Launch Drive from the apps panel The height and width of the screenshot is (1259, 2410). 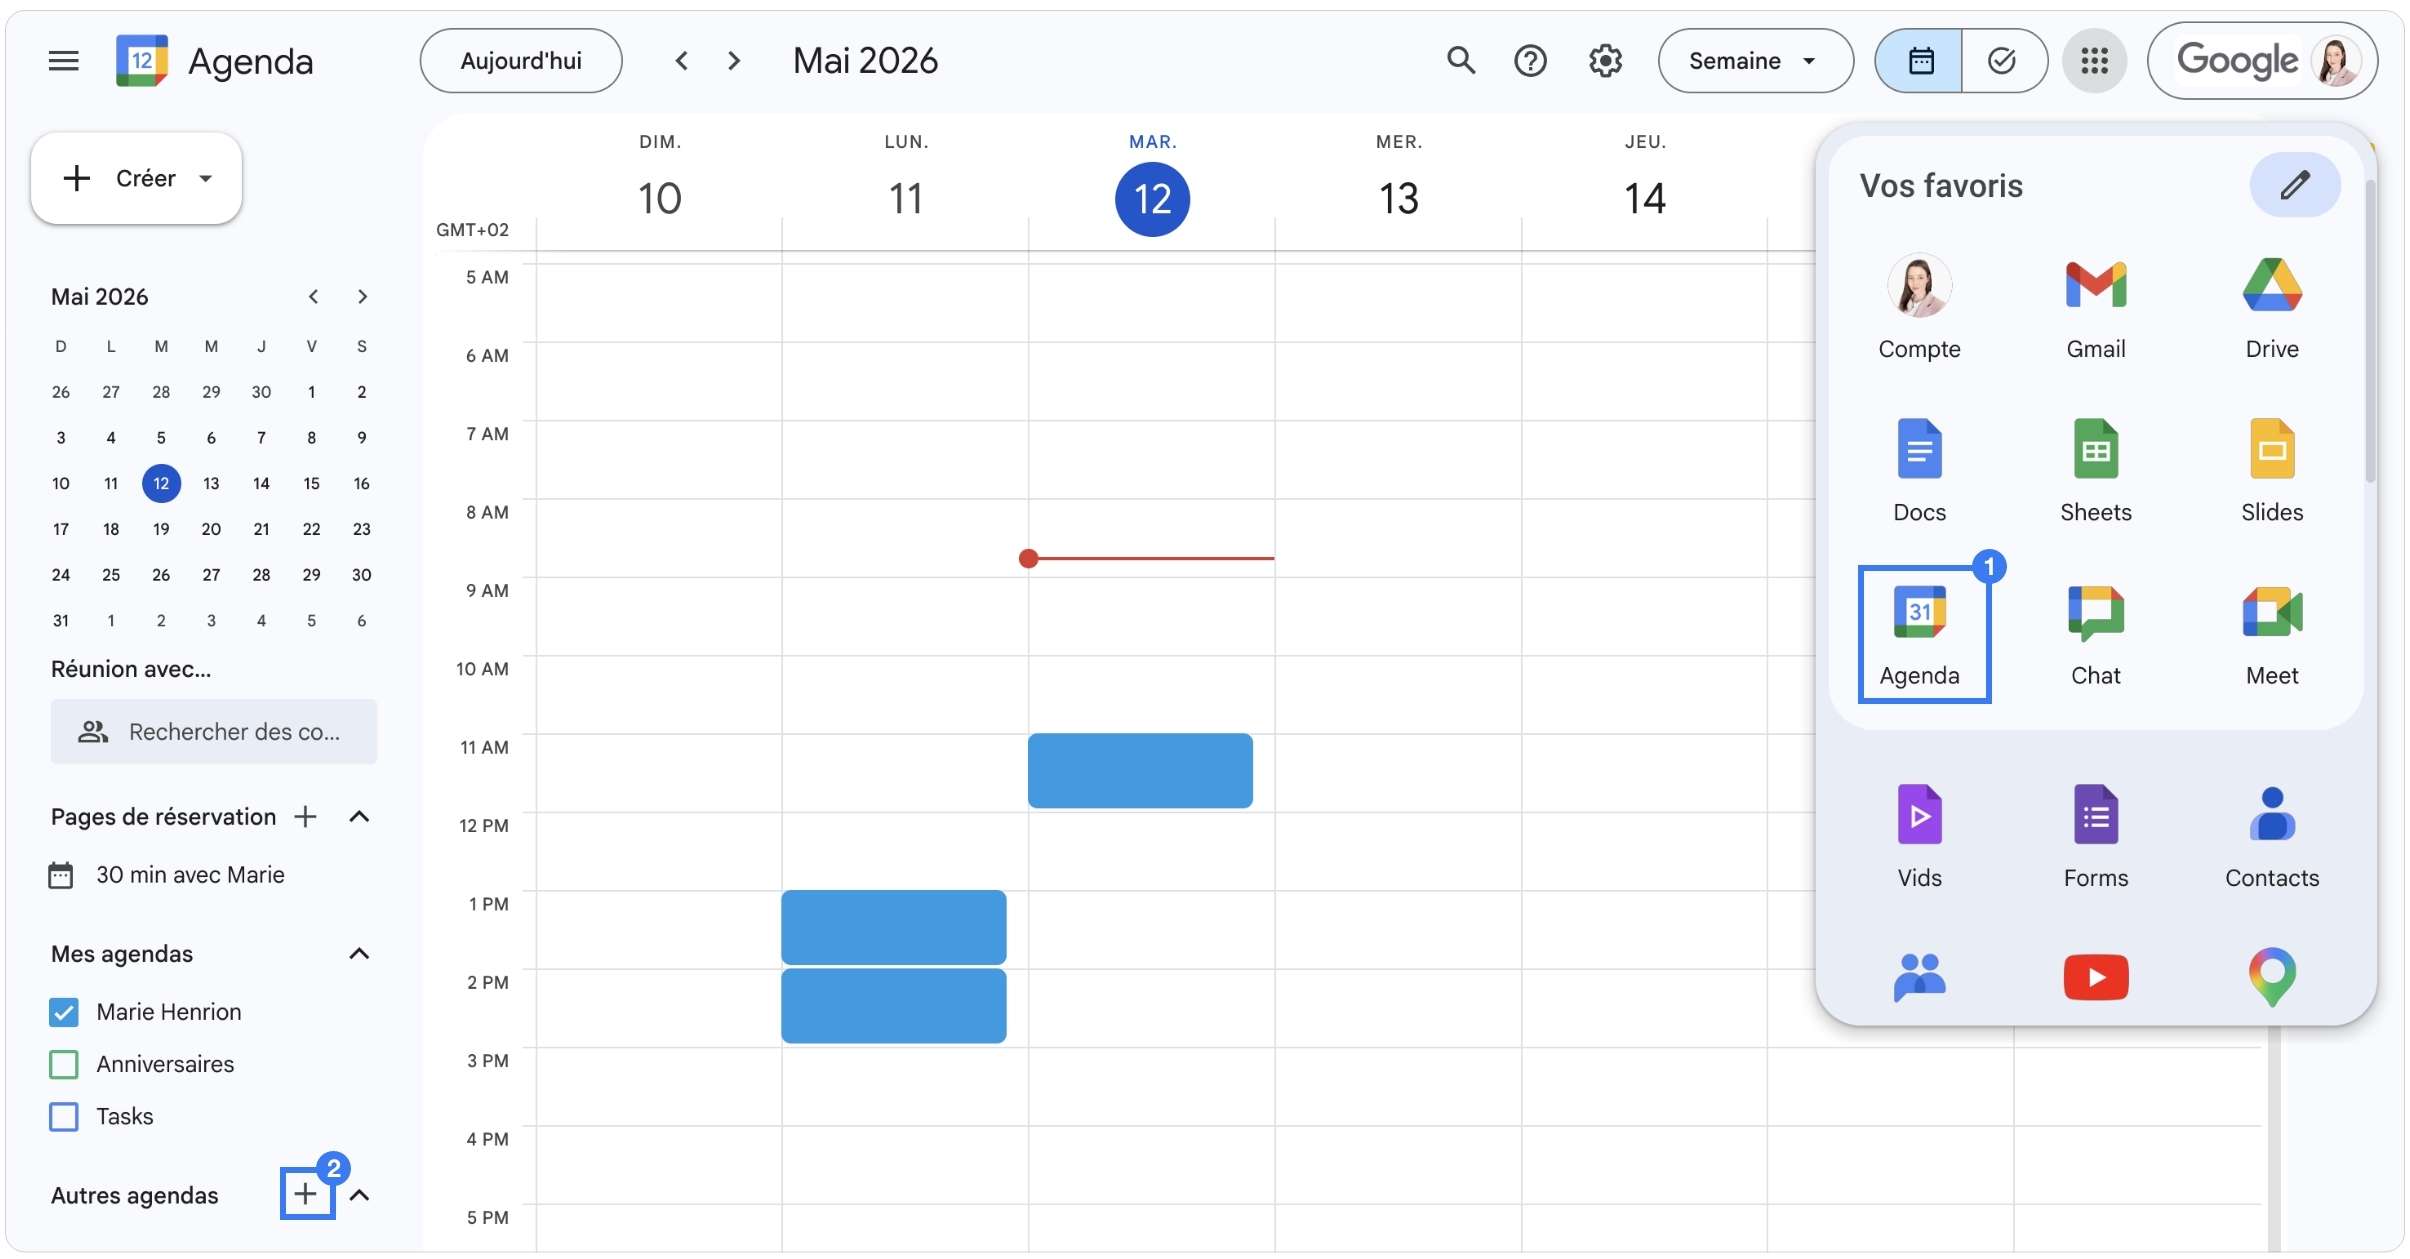(2272, 308)
